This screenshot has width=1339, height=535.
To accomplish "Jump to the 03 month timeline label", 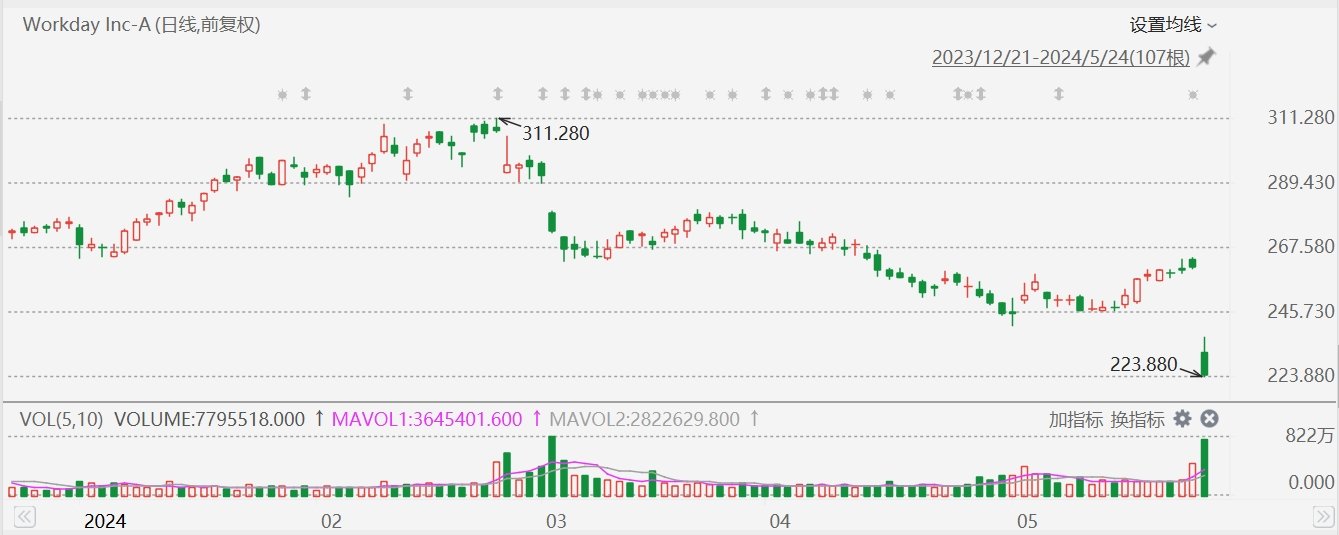I will pyautogui.click(x=556, y=521).
